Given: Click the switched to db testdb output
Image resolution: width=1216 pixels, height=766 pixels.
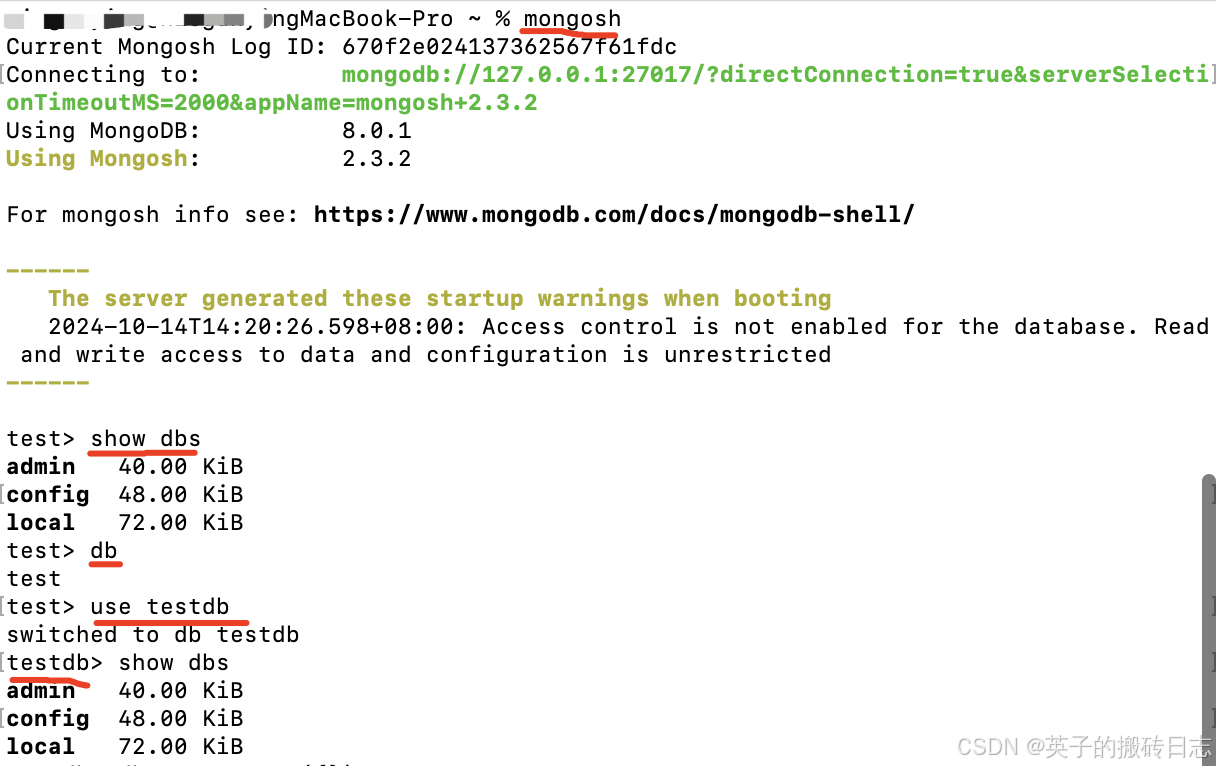Looking at the screenshot, I should click(152, 634).
